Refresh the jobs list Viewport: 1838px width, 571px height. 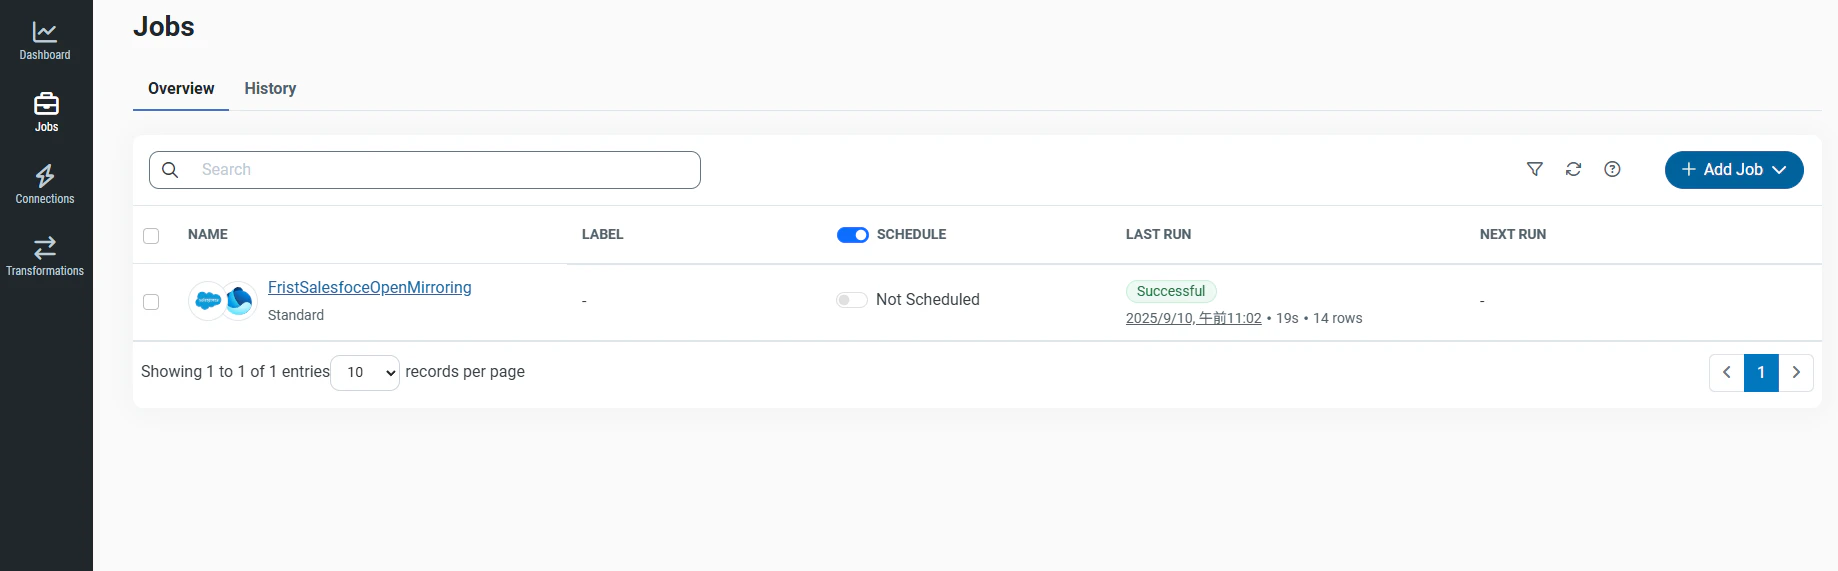pos(1574,169)
